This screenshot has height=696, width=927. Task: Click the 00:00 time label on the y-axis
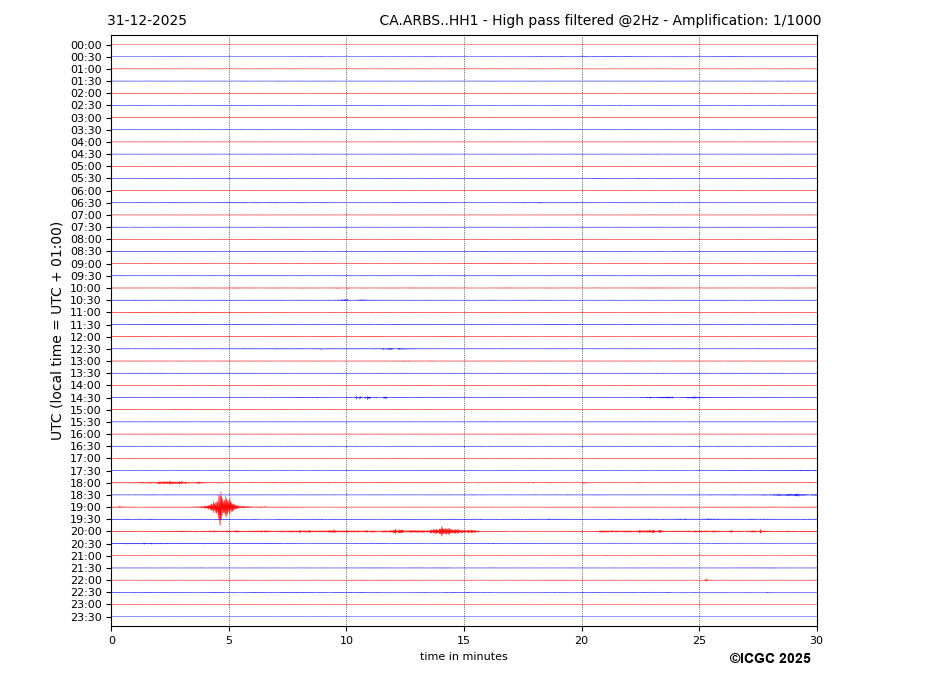pos(86,45)
